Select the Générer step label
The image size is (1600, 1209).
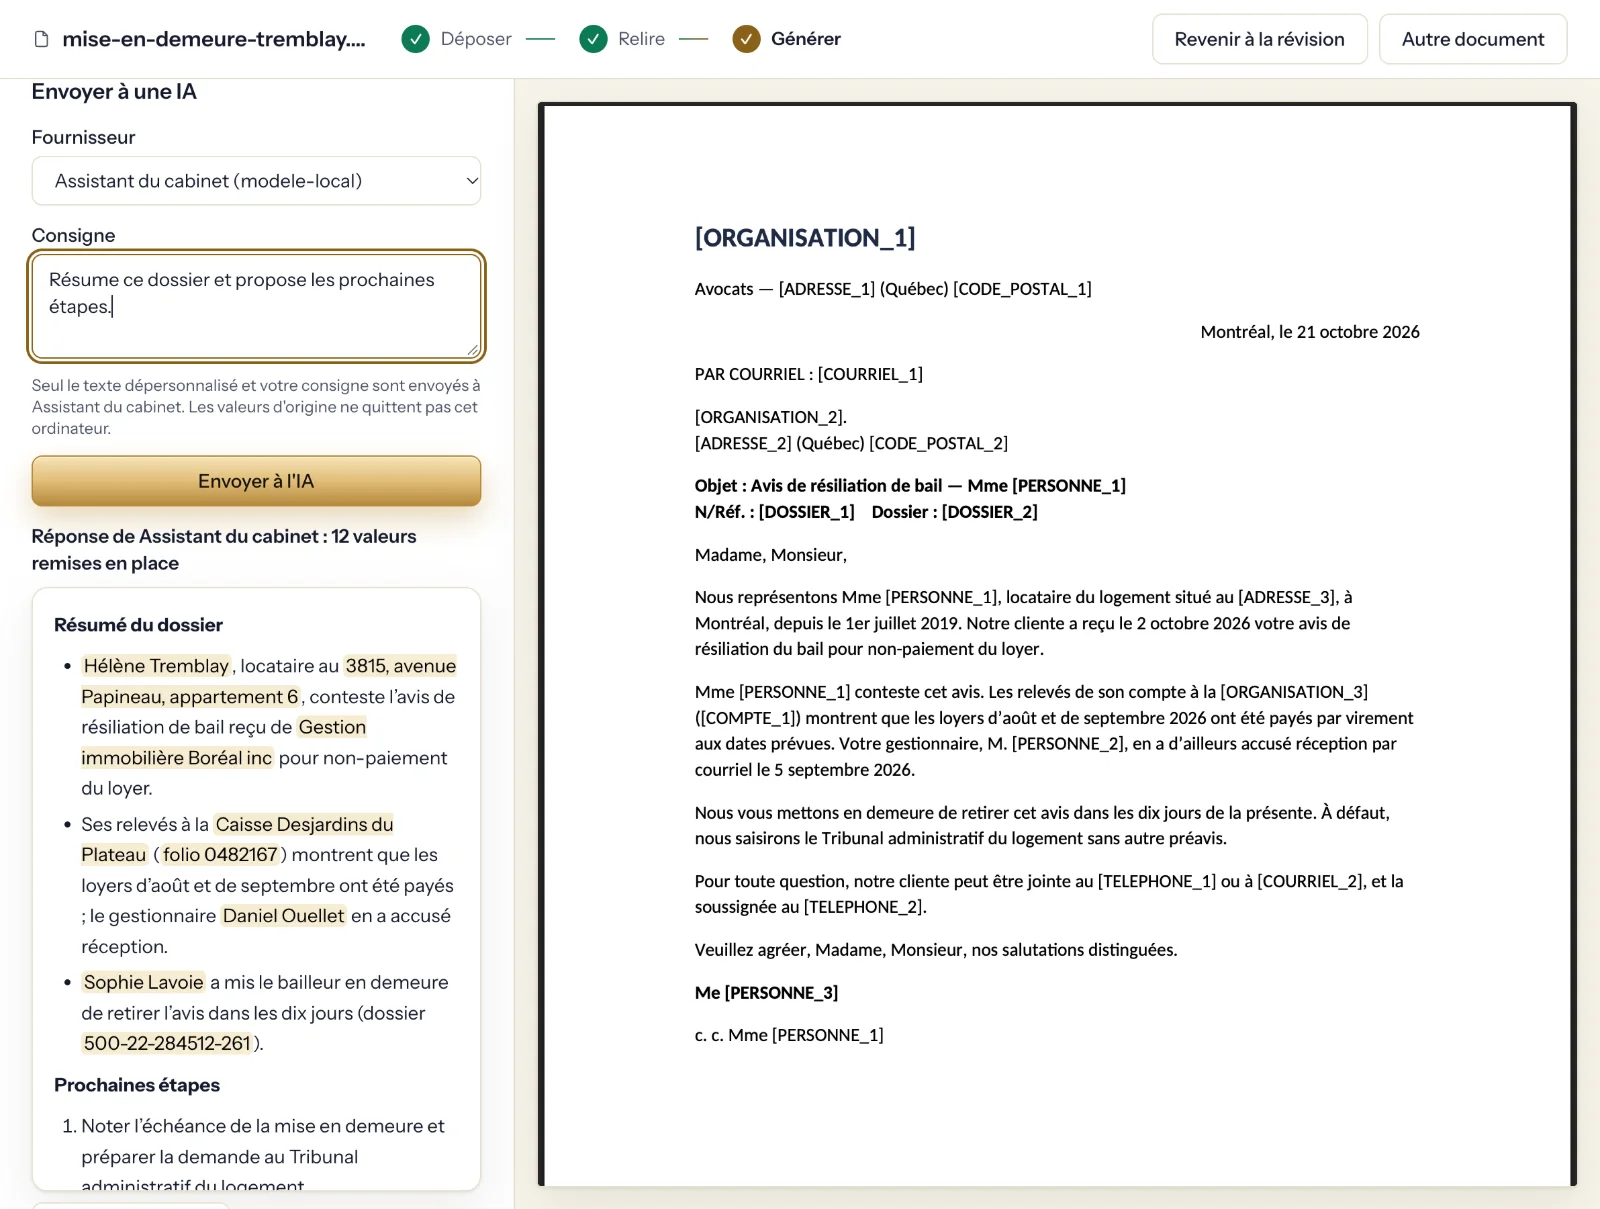(x=806, y=39)
